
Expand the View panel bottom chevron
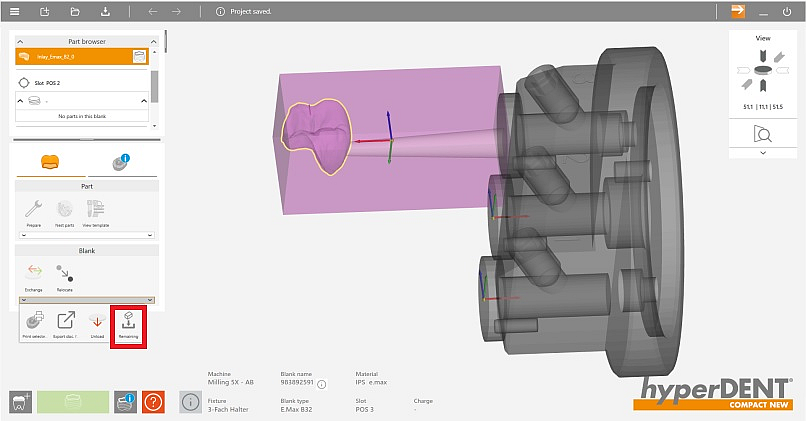[x=763, y=153]
